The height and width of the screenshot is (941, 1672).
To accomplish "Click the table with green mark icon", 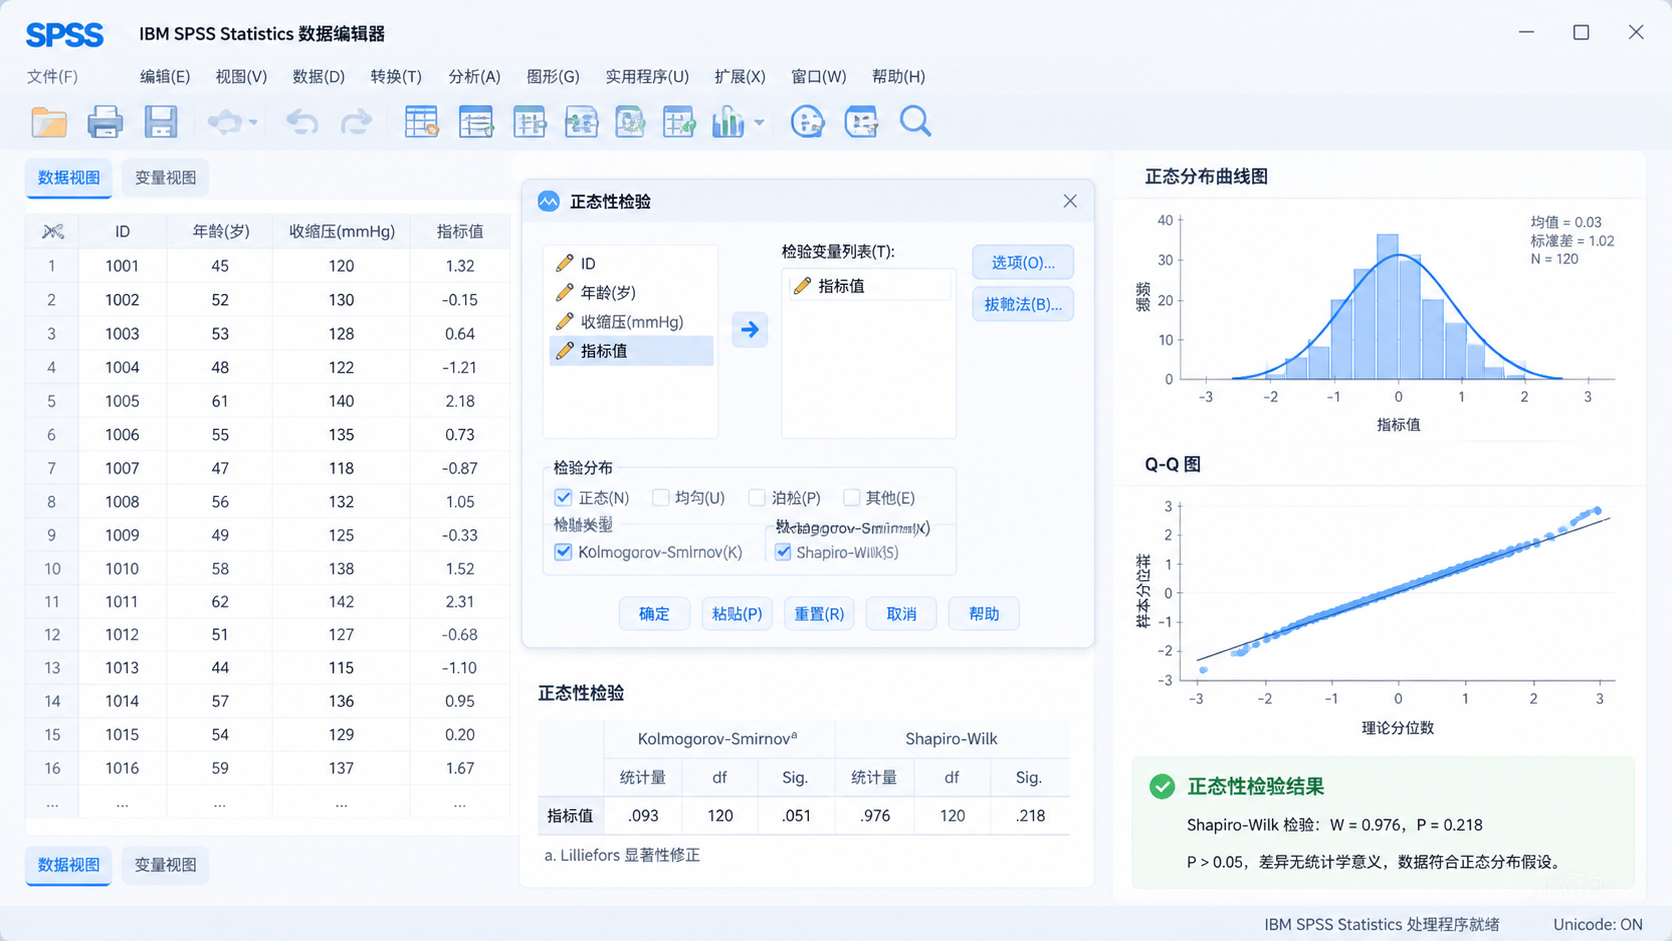I will point(679,122).
